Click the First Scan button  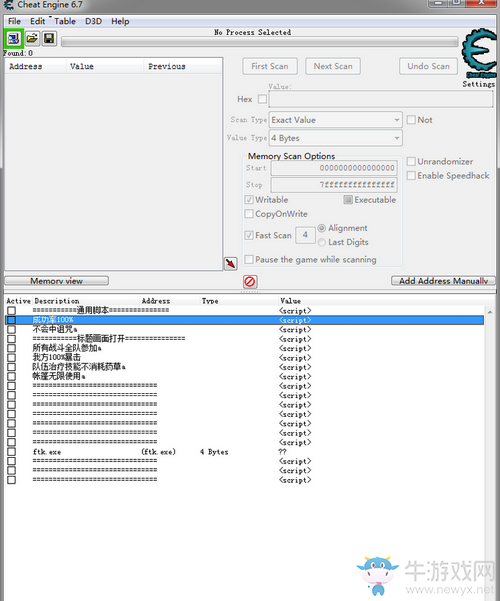pyautogui.click(x=270, y=66)
